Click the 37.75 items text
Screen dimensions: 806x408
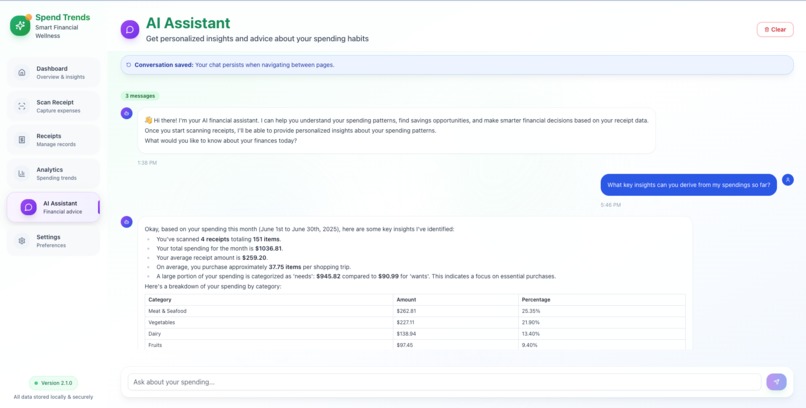[x=285, y=267]
